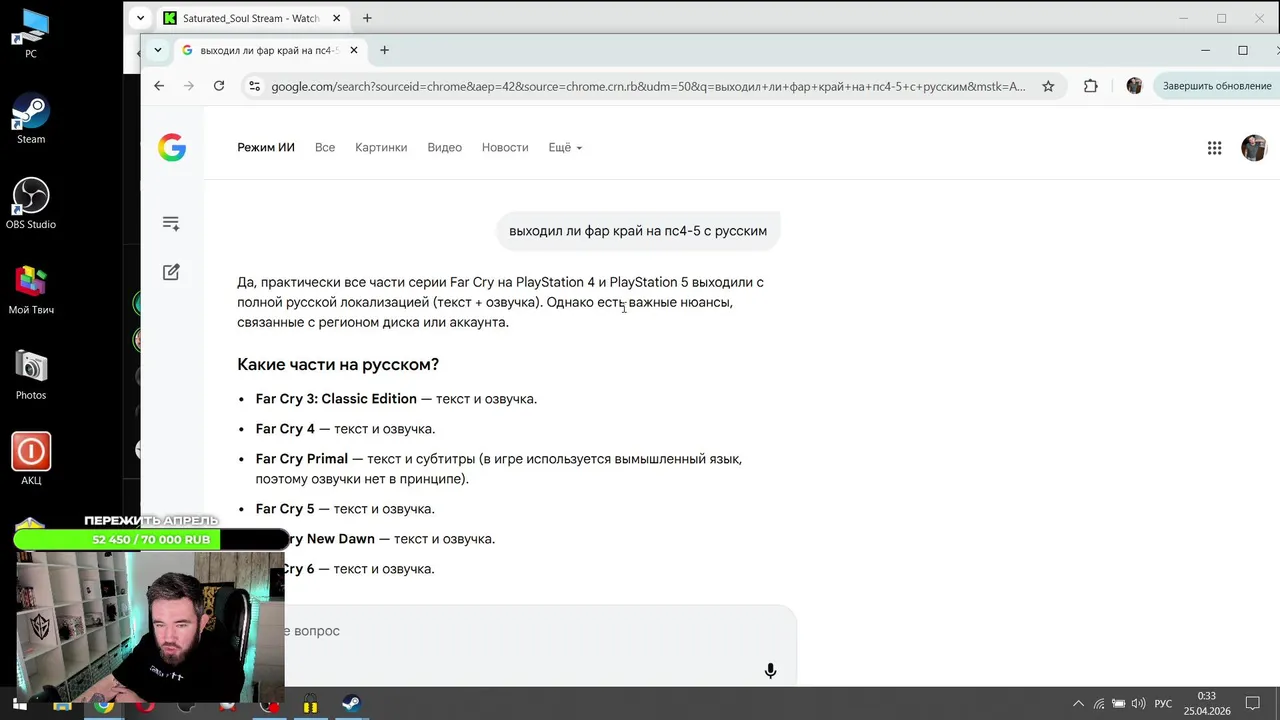Open the PC desktop shortcut

point(31,32)
